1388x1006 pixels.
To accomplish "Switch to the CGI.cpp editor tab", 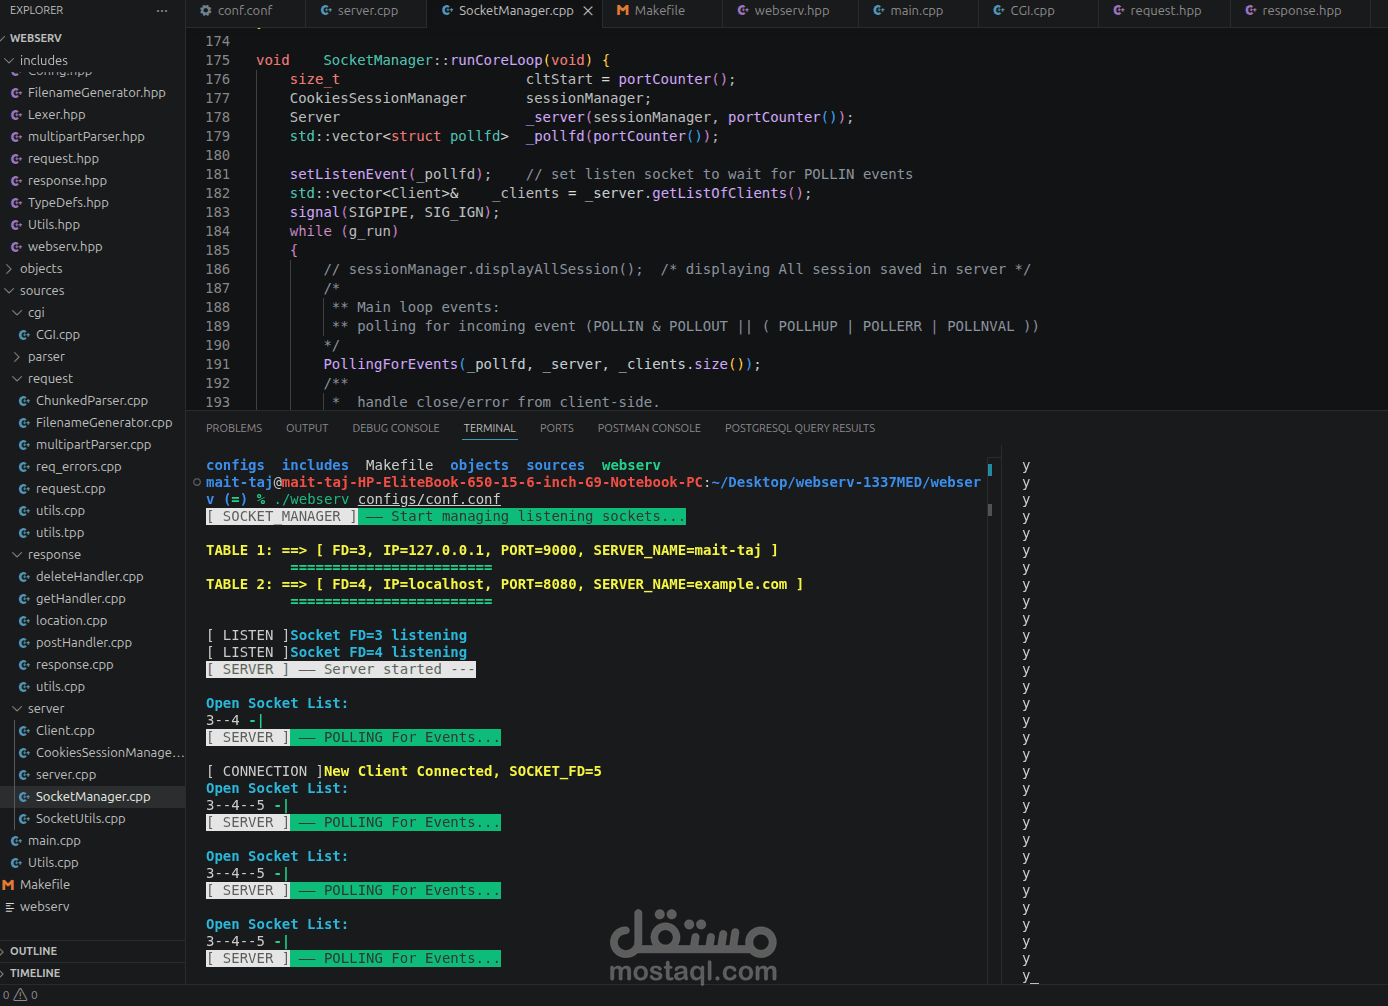I will pos(1032,11).
